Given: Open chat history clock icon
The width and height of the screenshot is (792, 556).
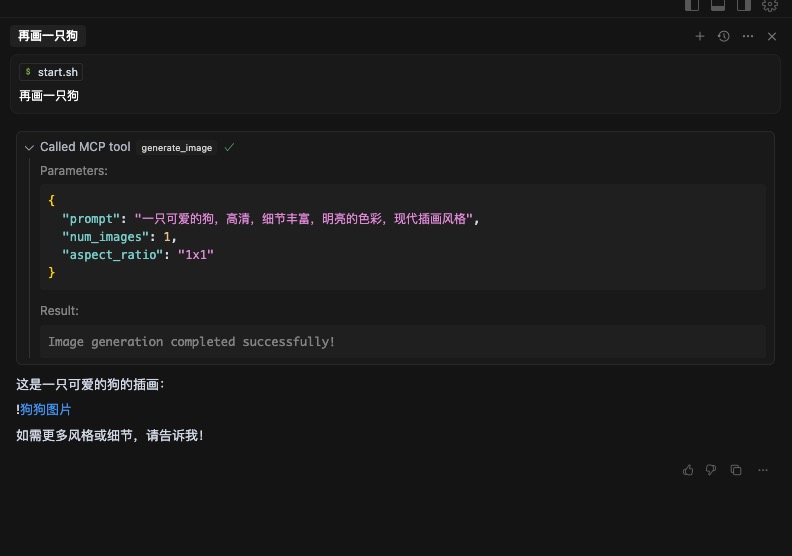Looking at the screenshot, I should [x=724, y=36].
